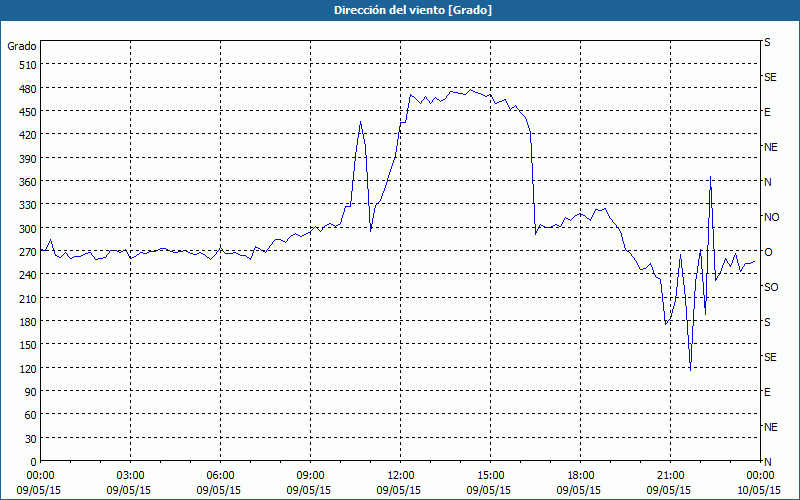
Task: Choose the SE compass label near the 480 line
Action: [x=770, y=77]
